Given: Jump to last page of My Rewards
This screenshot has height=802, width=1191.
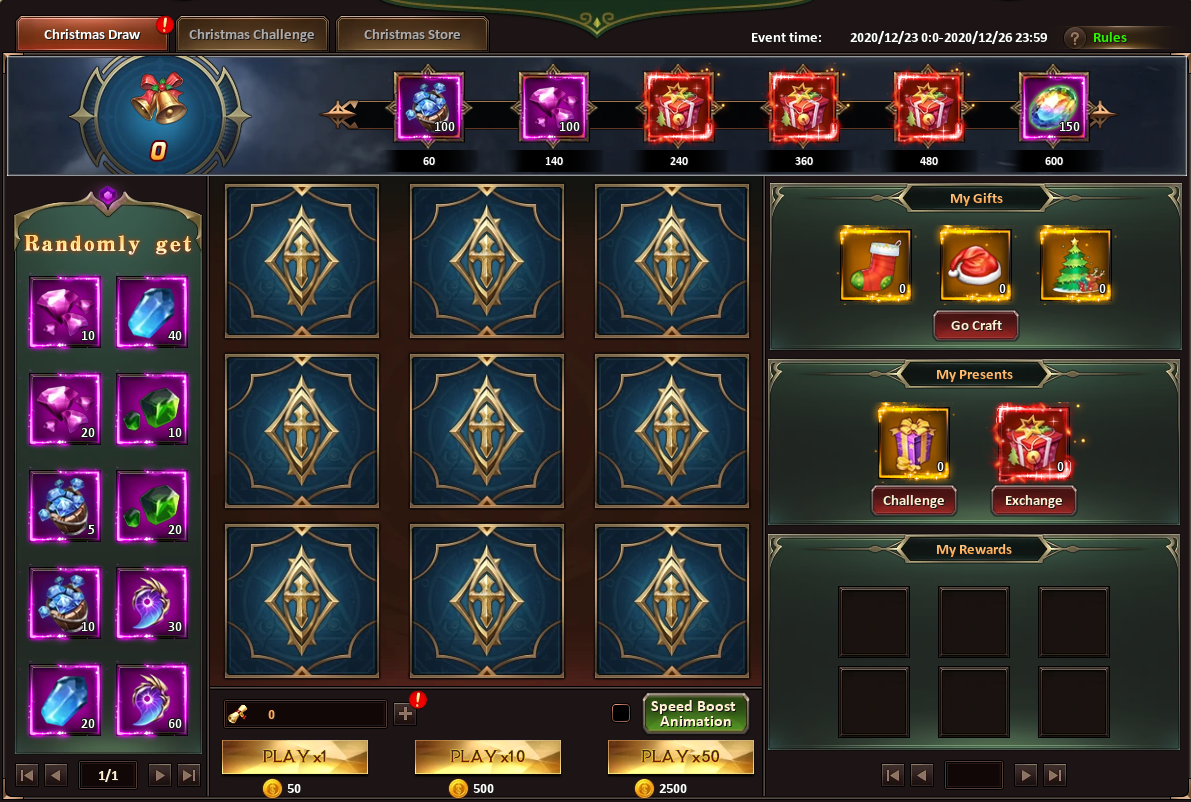Looking at the screenshot, I should tap(1055, 775).
